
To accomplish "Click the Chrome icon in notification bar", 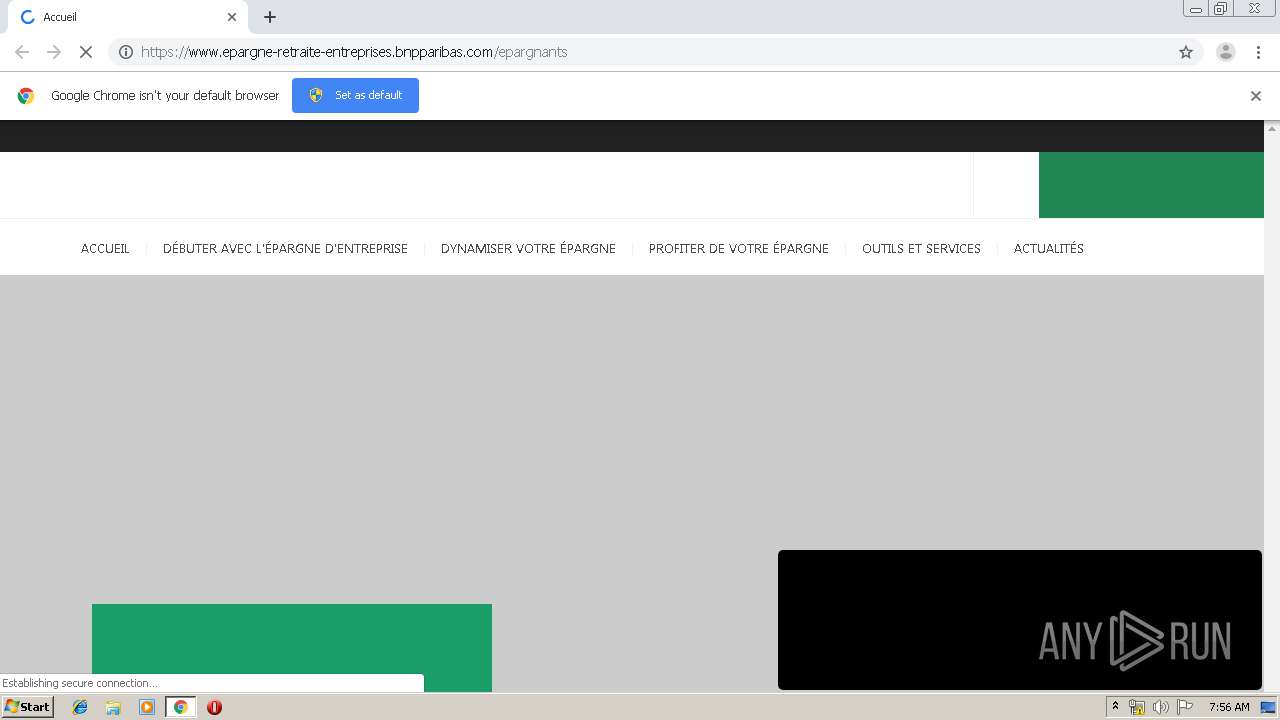I will (26, 96).
